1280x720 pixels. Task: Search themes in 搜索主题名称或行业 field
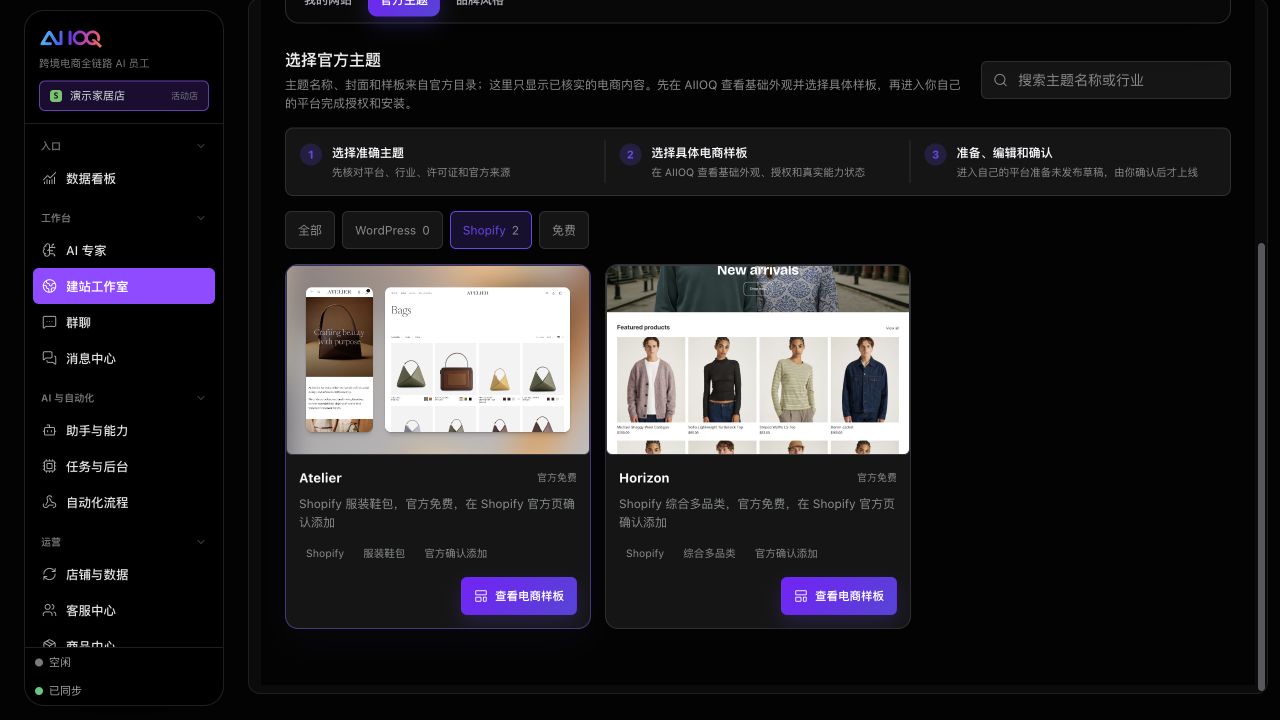[x=1106, y=80]
